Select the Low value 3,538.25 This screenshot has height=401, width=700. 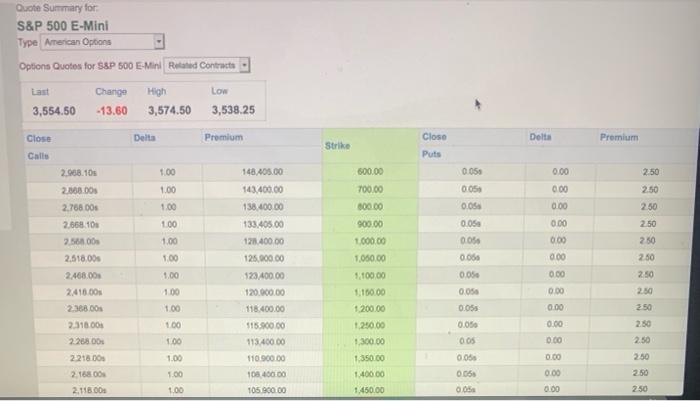(233, 110)
